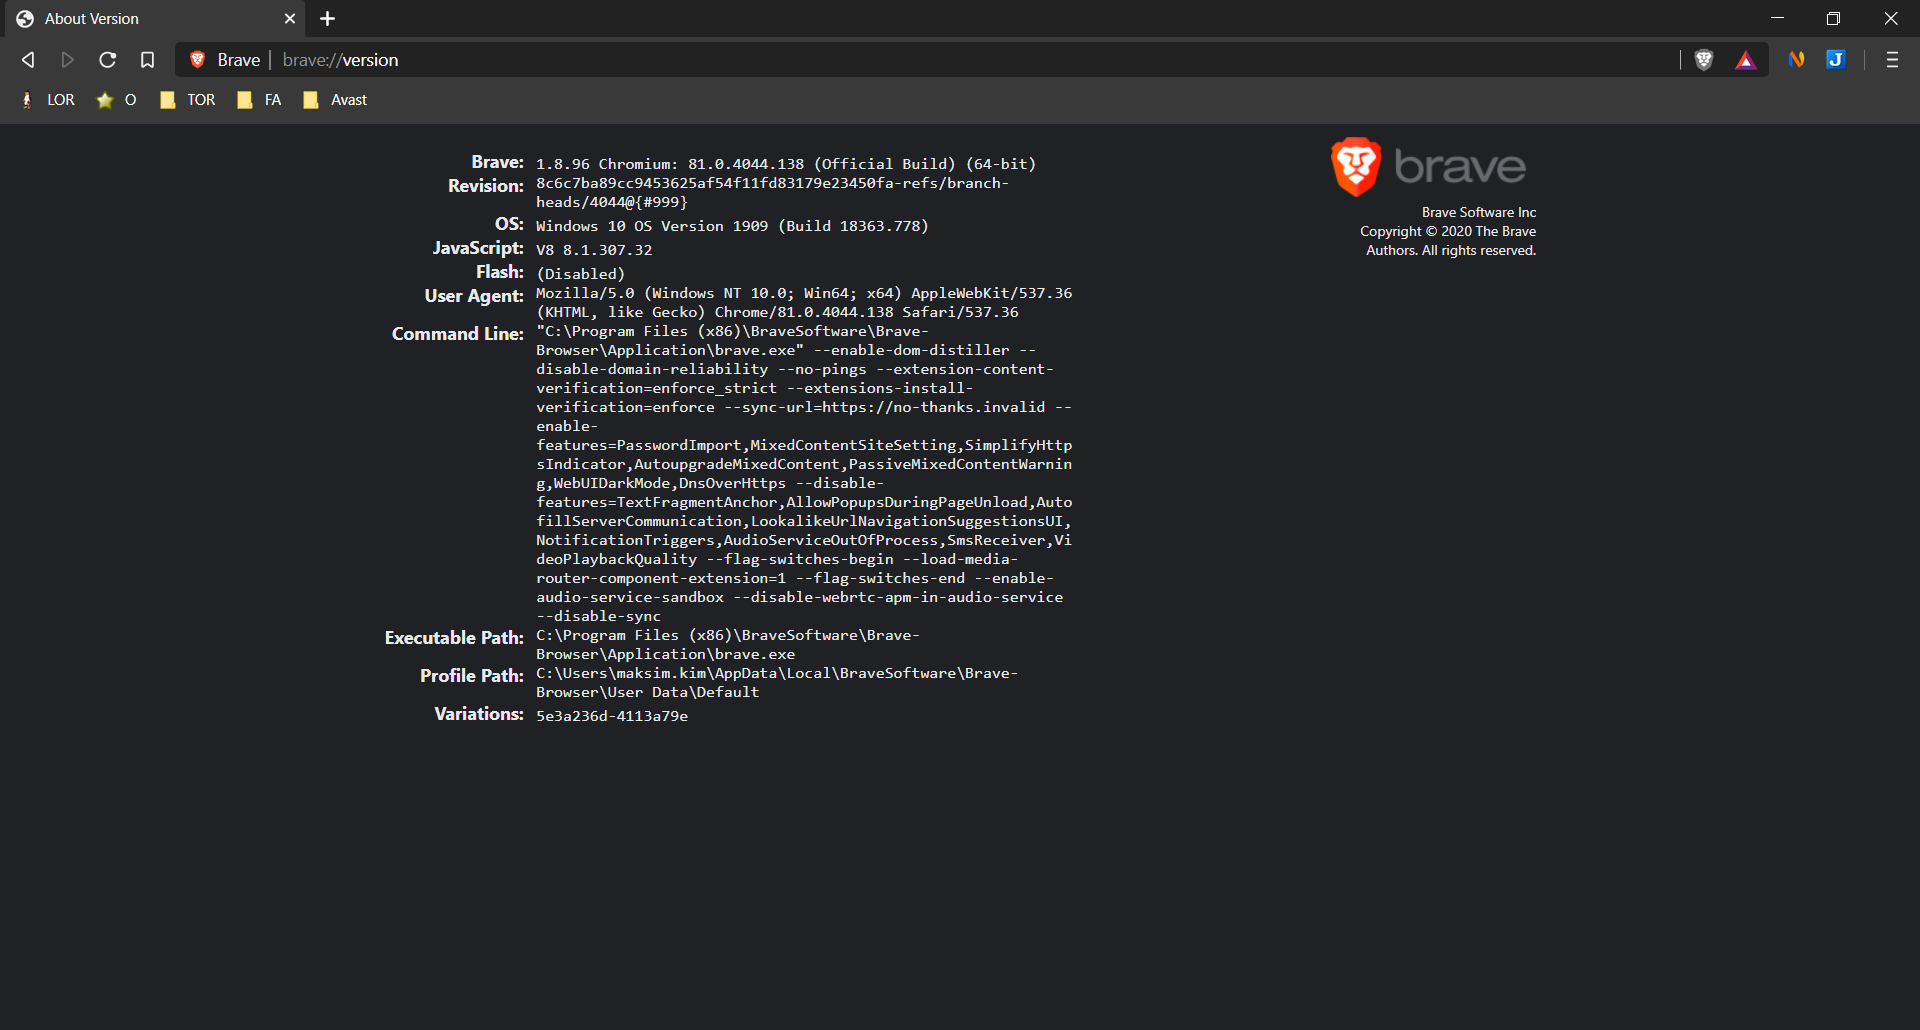Image resolution: width=1920 pixels, height=1030 pixels.
Task: Open the starred O bookmark
Action: click(x=116, y=100)
